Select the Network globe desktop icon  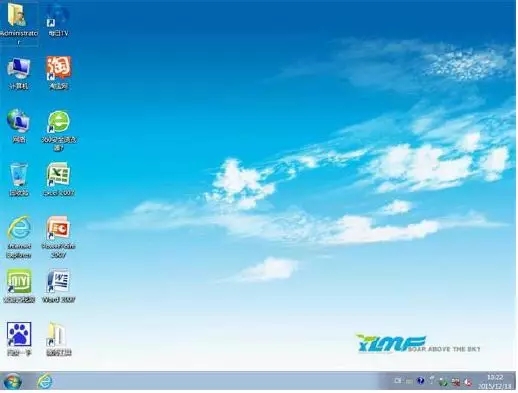tap(18, 121)
